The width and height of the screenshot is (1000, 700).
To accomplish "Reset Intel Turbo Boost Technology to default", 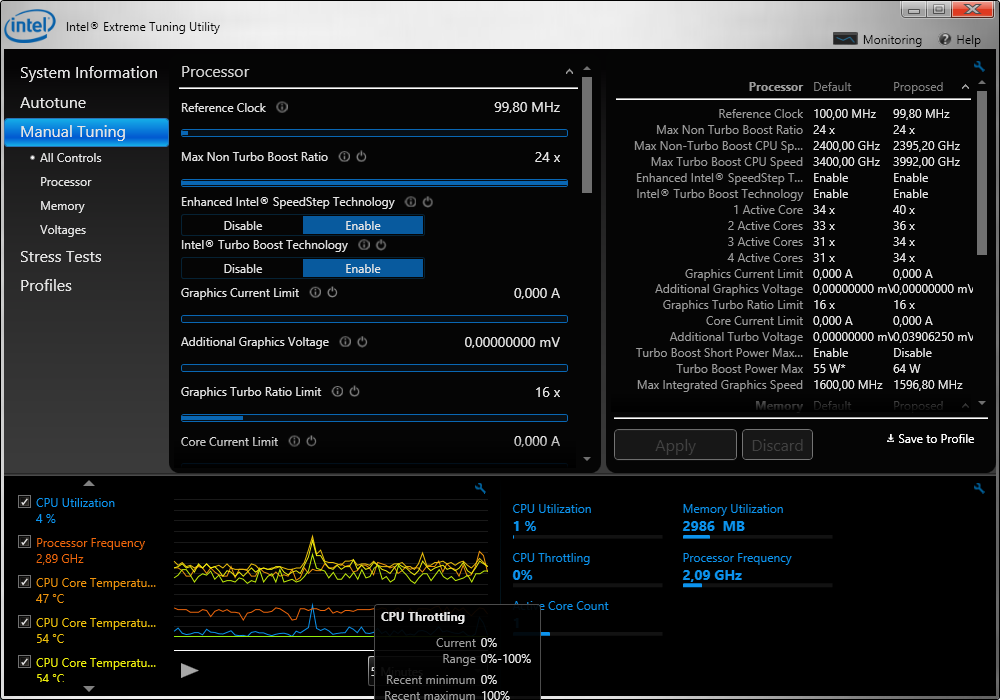I will click(x=381, y=245).
